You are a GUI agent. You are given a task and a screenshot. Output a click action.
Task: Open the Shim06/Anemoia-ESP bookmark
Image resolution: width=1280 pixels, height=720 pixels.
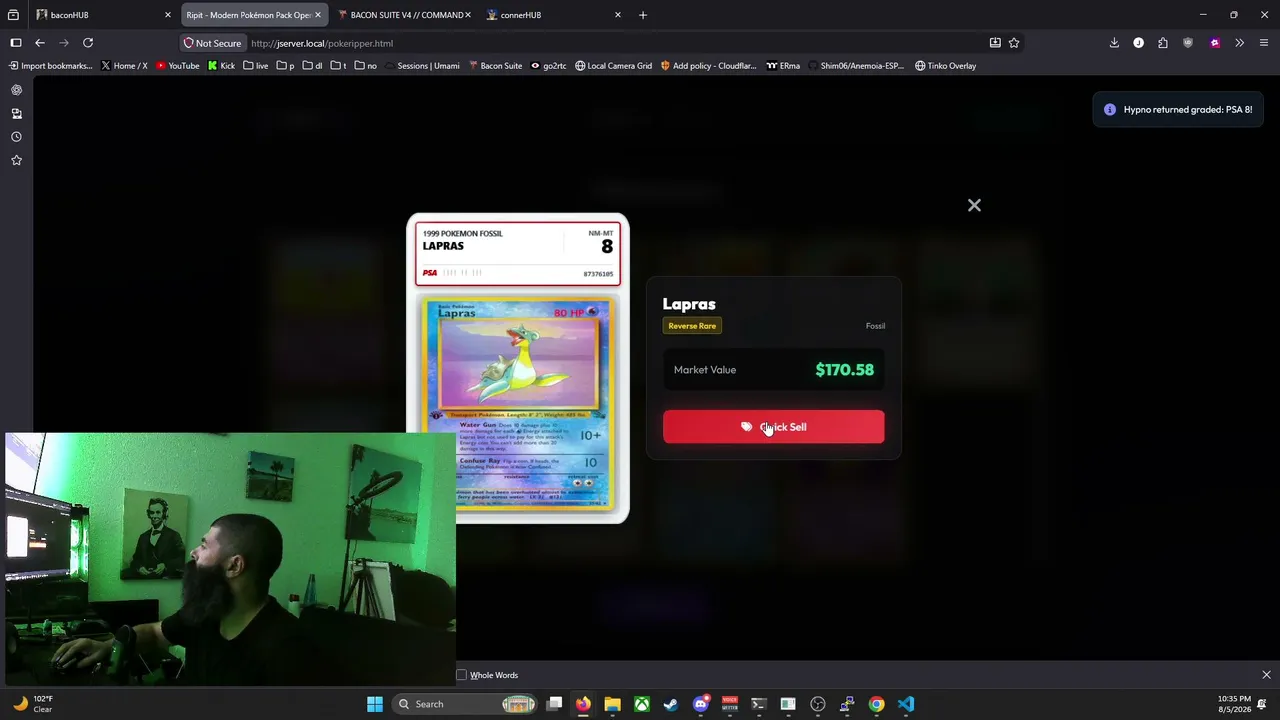[x=856, y=66]
